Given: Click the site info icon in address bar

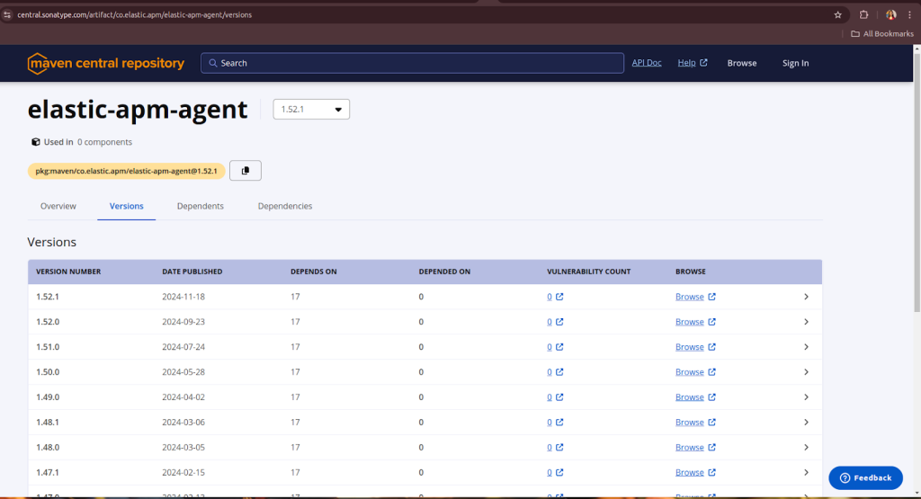Looking at the screenshot, I should [8, 15].
